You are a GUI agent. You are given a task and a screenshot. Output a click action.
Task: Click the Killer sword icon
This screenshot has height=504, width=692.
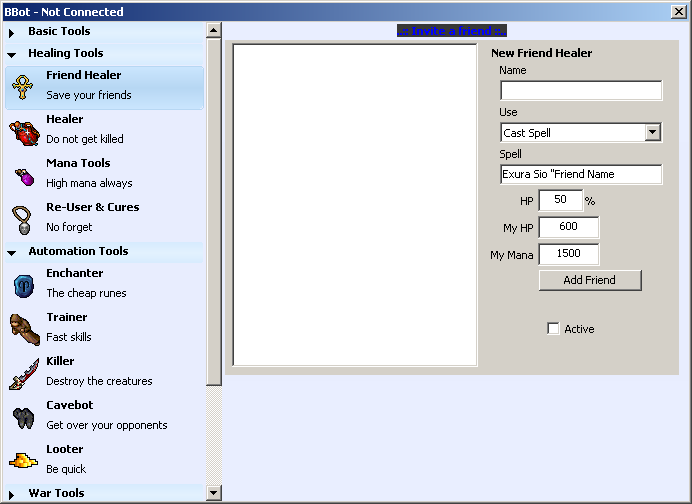click(24, 373)
